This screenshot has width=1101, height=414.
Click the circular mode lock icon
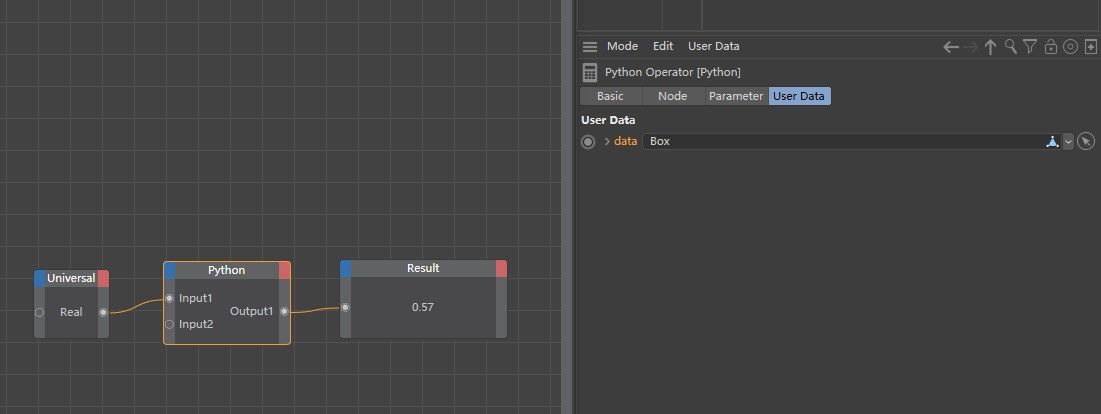tap(1070, 47)
